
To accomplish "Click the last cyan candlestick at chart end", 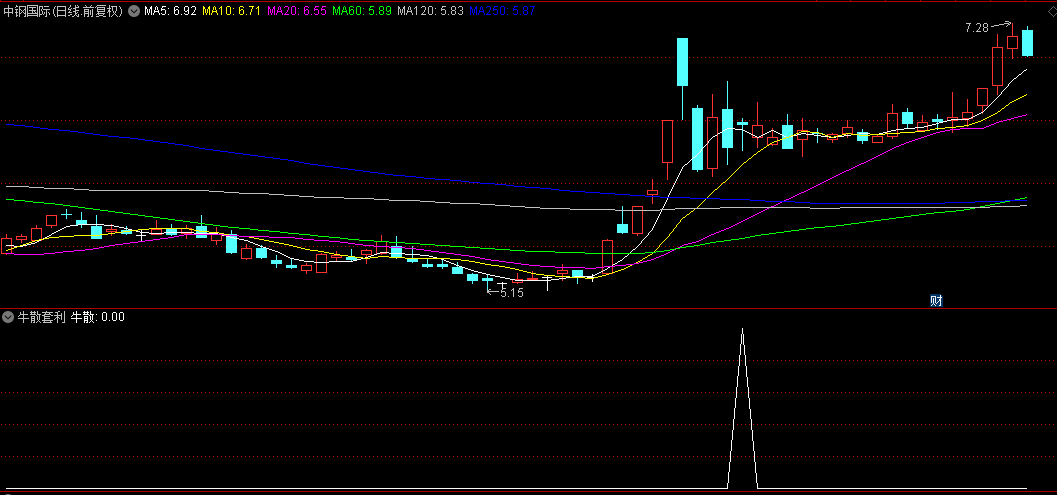I will coord(1027,42).
